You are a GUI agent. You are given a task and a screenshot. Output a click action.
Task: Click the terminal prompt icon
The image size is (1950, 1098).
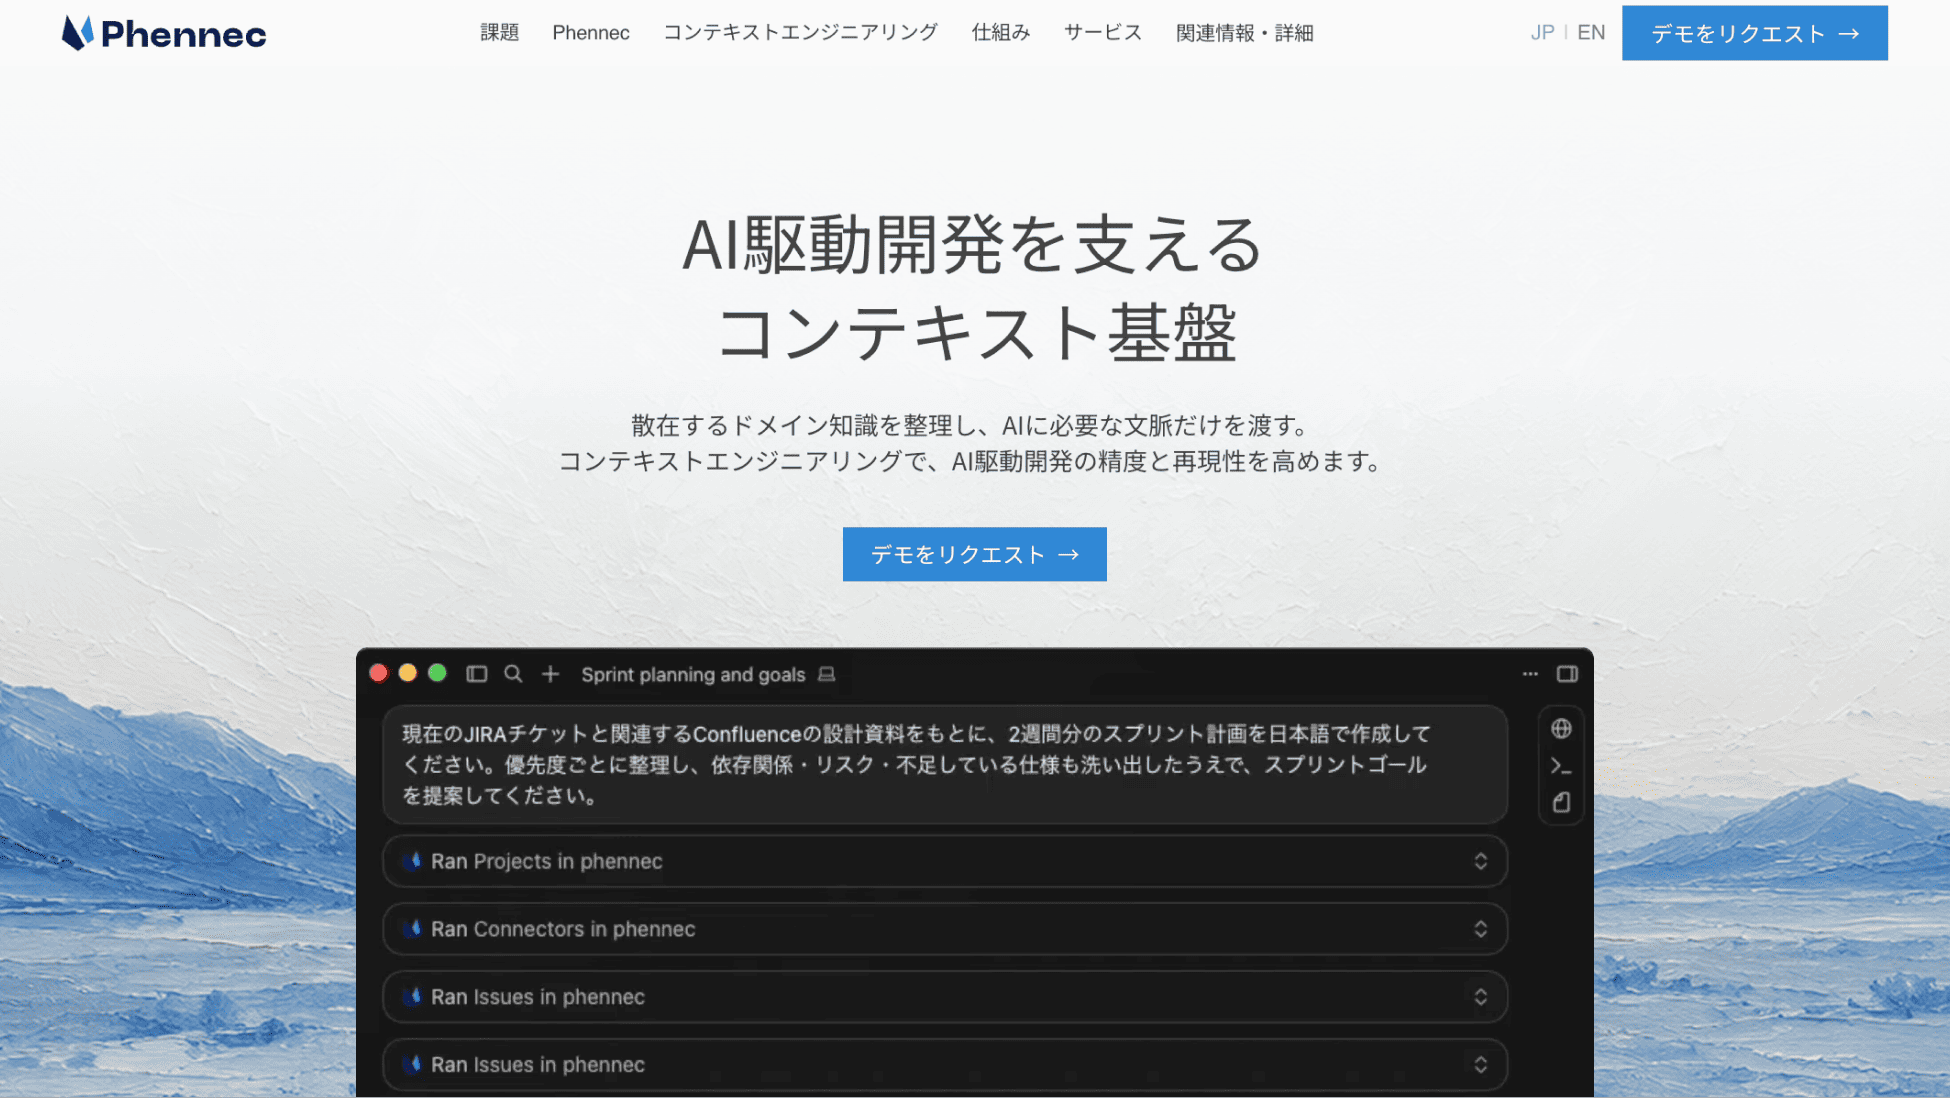click(1561, 767)
